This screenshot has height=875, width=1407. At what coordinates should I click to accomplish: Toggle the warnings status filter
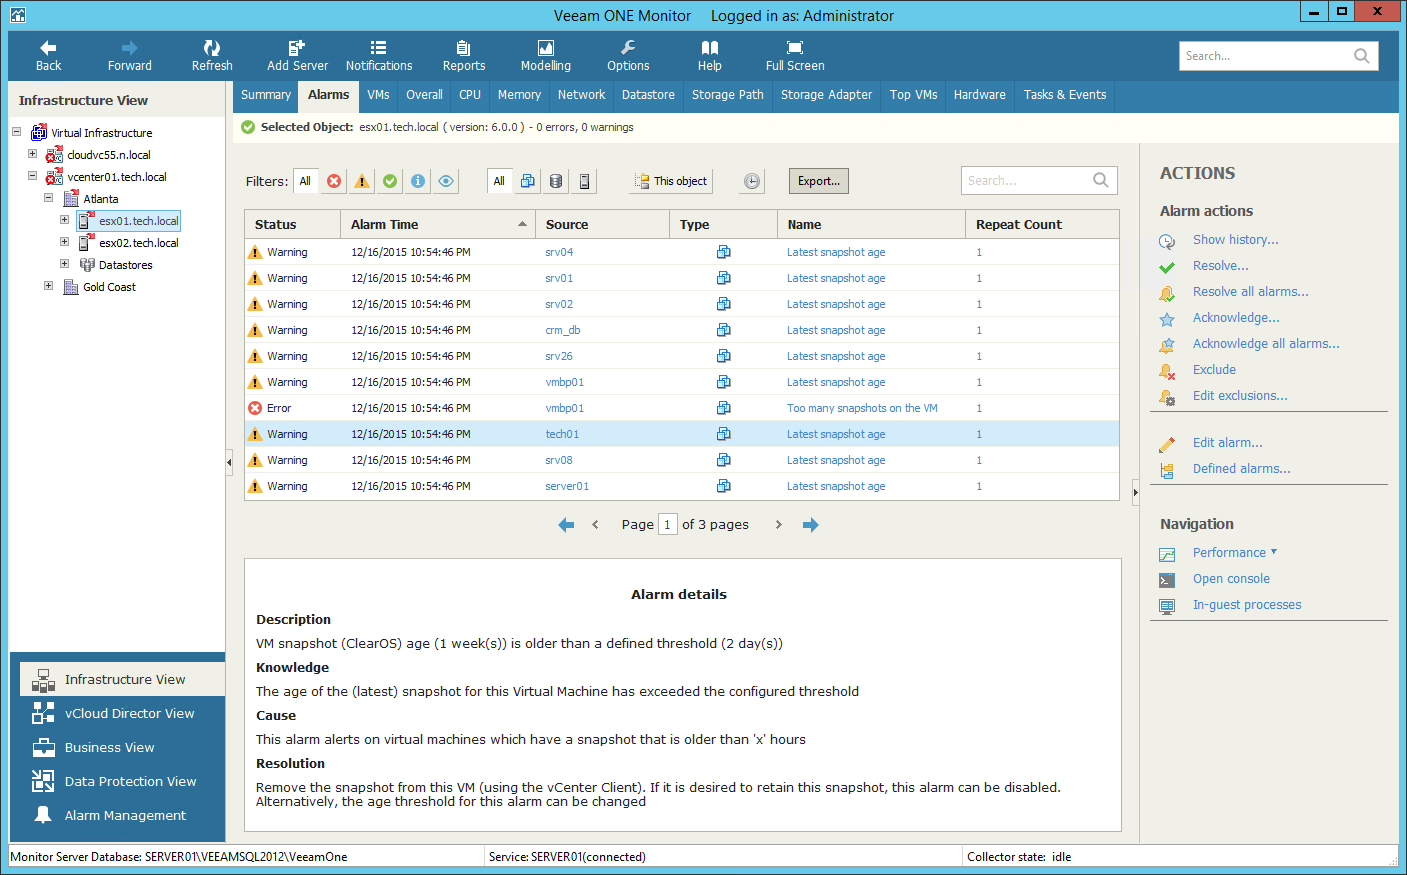[x=362, y=181]
